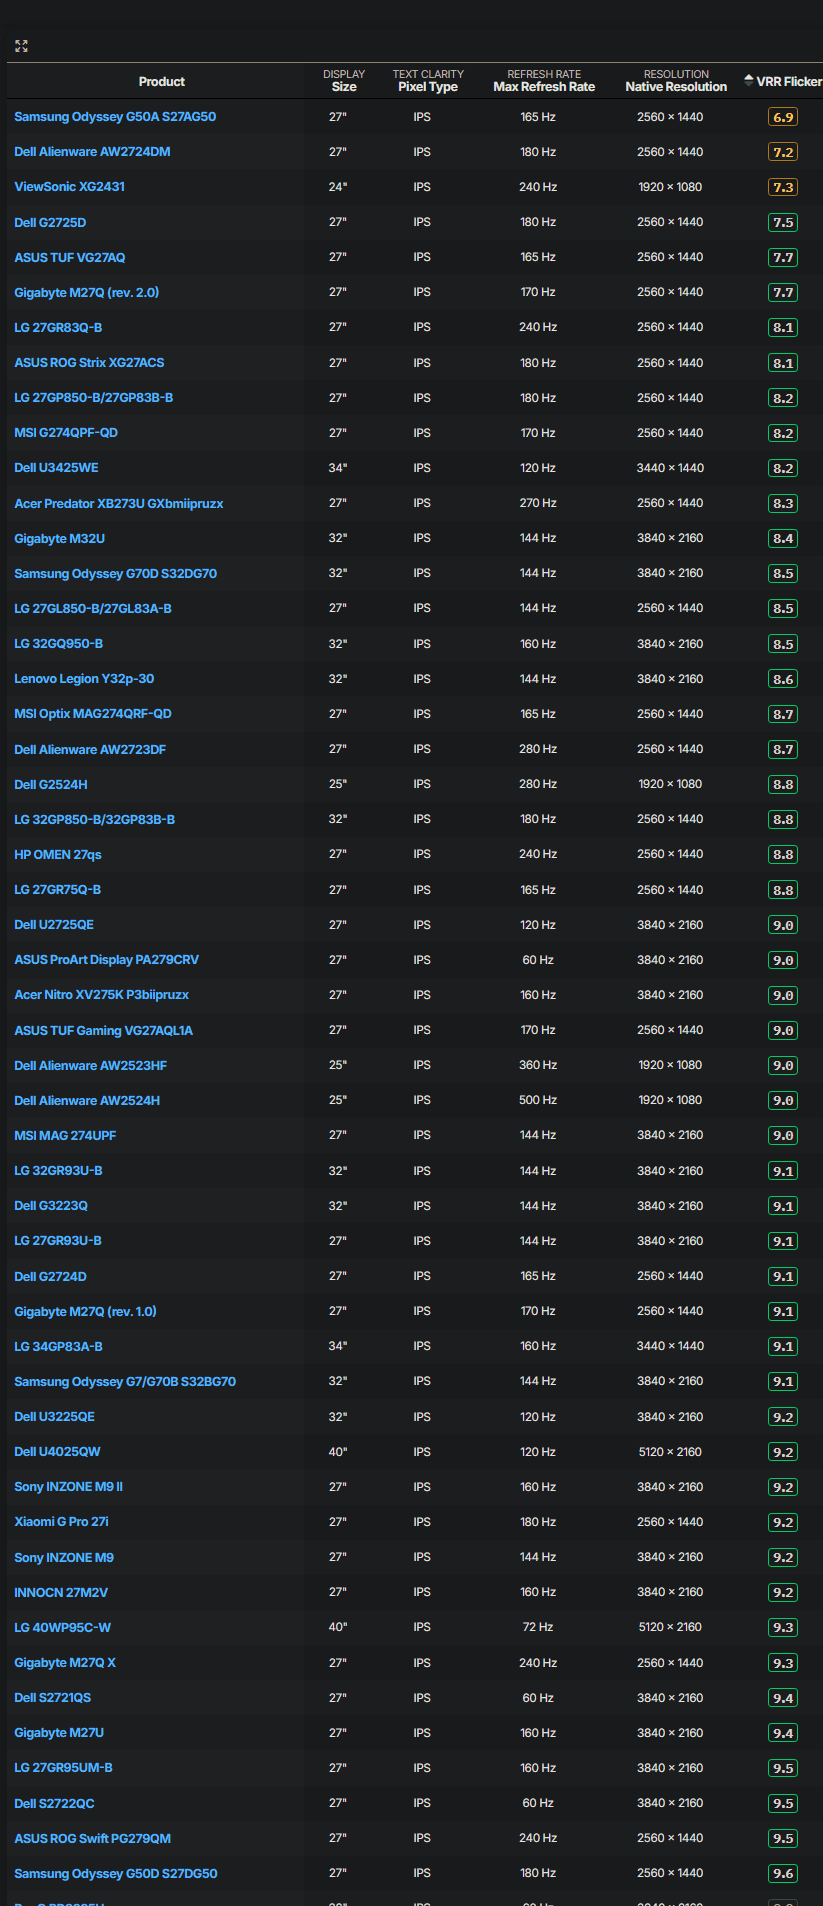Viewport: 823px width, 1906px height.
Task: Open the LG 32GP850-B/32GP83B-B link
Action: click(95, 819)
